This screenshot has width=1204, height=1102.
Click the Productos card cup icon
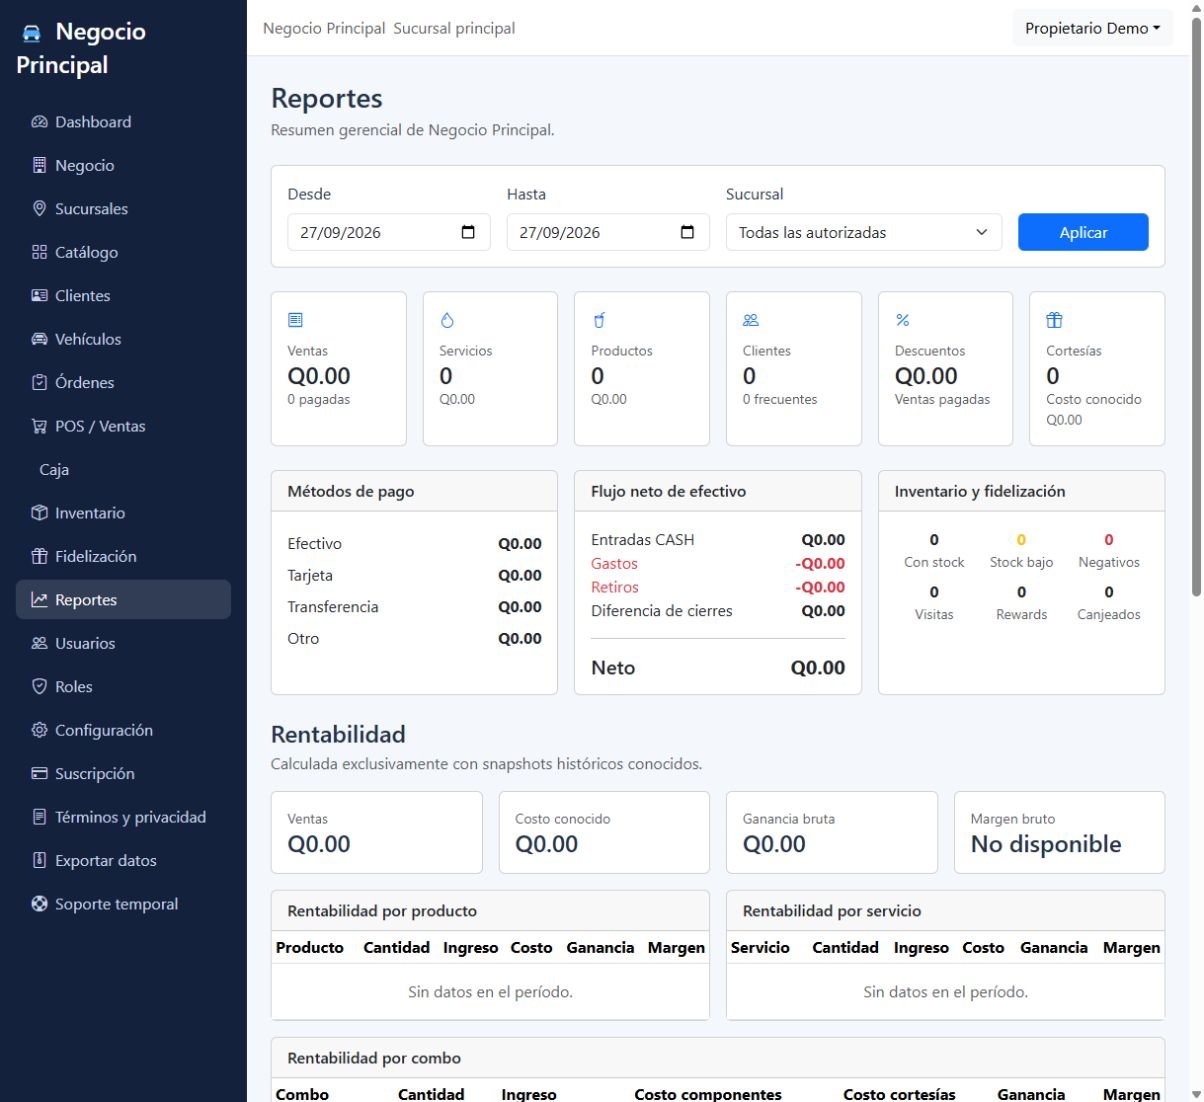(x=599, y=320)
